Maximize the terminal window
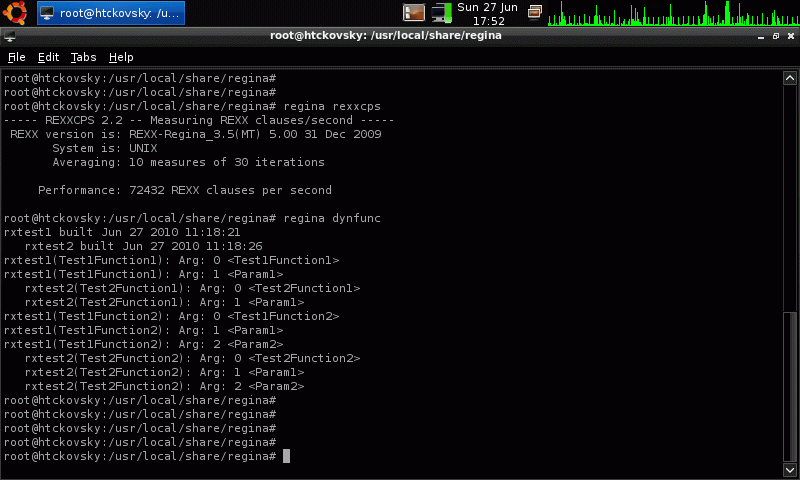Viewport: 800px width, 480px height. coord(773,36)
